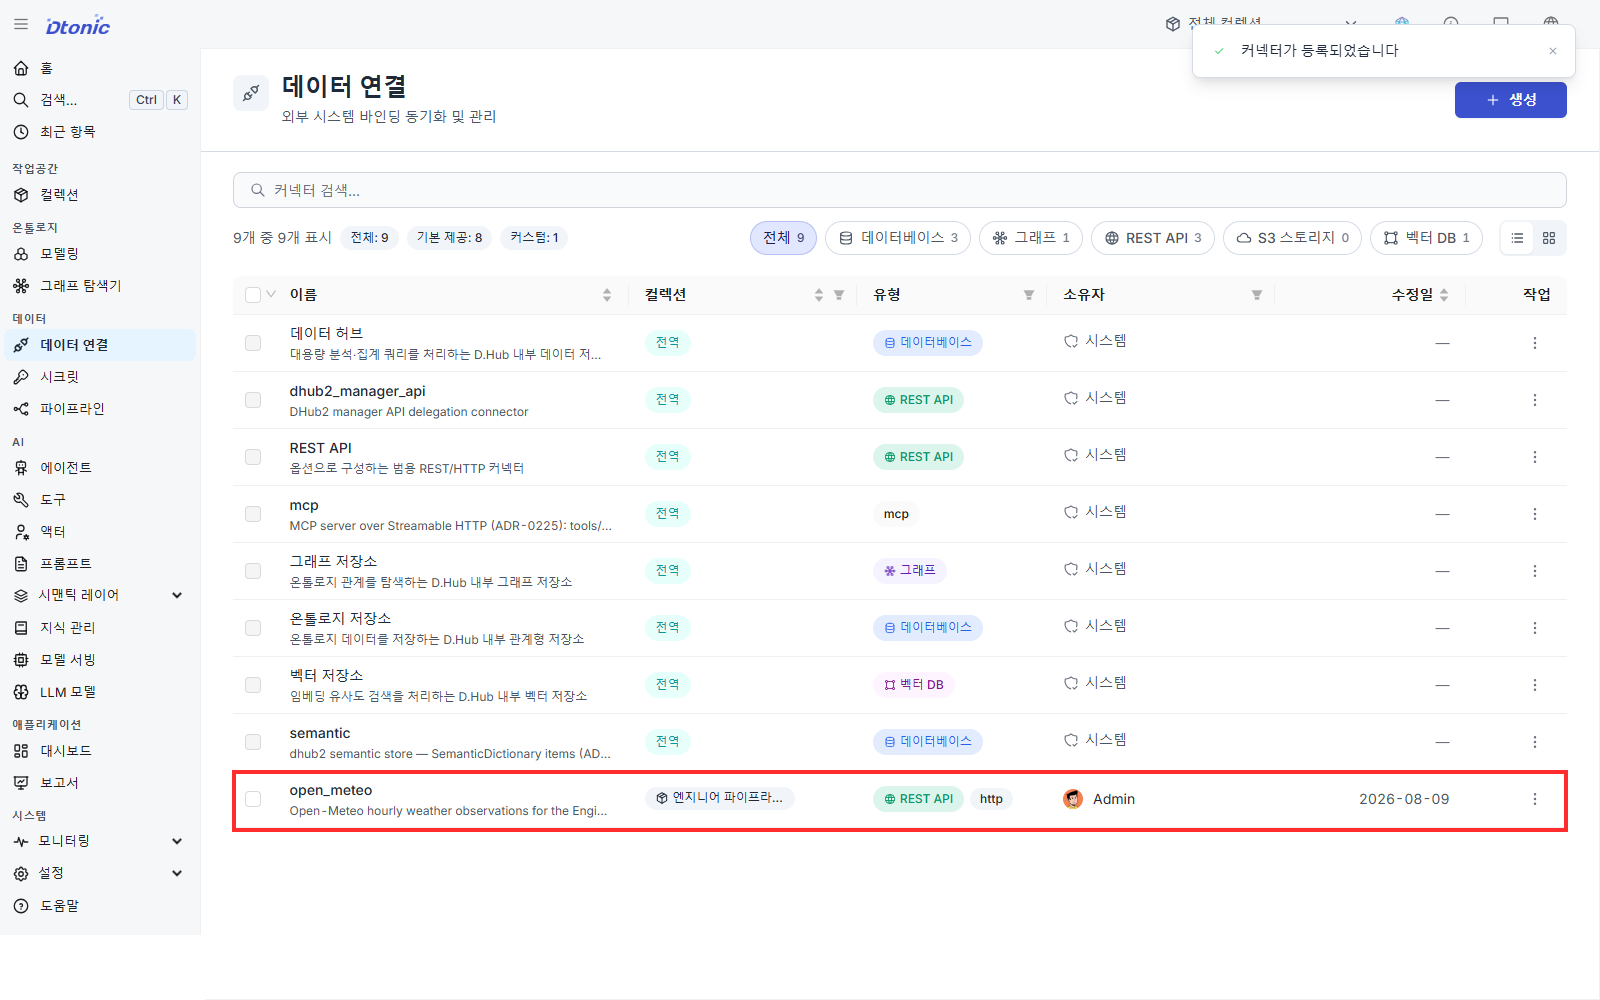The image size is (1600, 1000).
Task: Expand 시맨틱 레이어 sidebar section
Action: 98,595
